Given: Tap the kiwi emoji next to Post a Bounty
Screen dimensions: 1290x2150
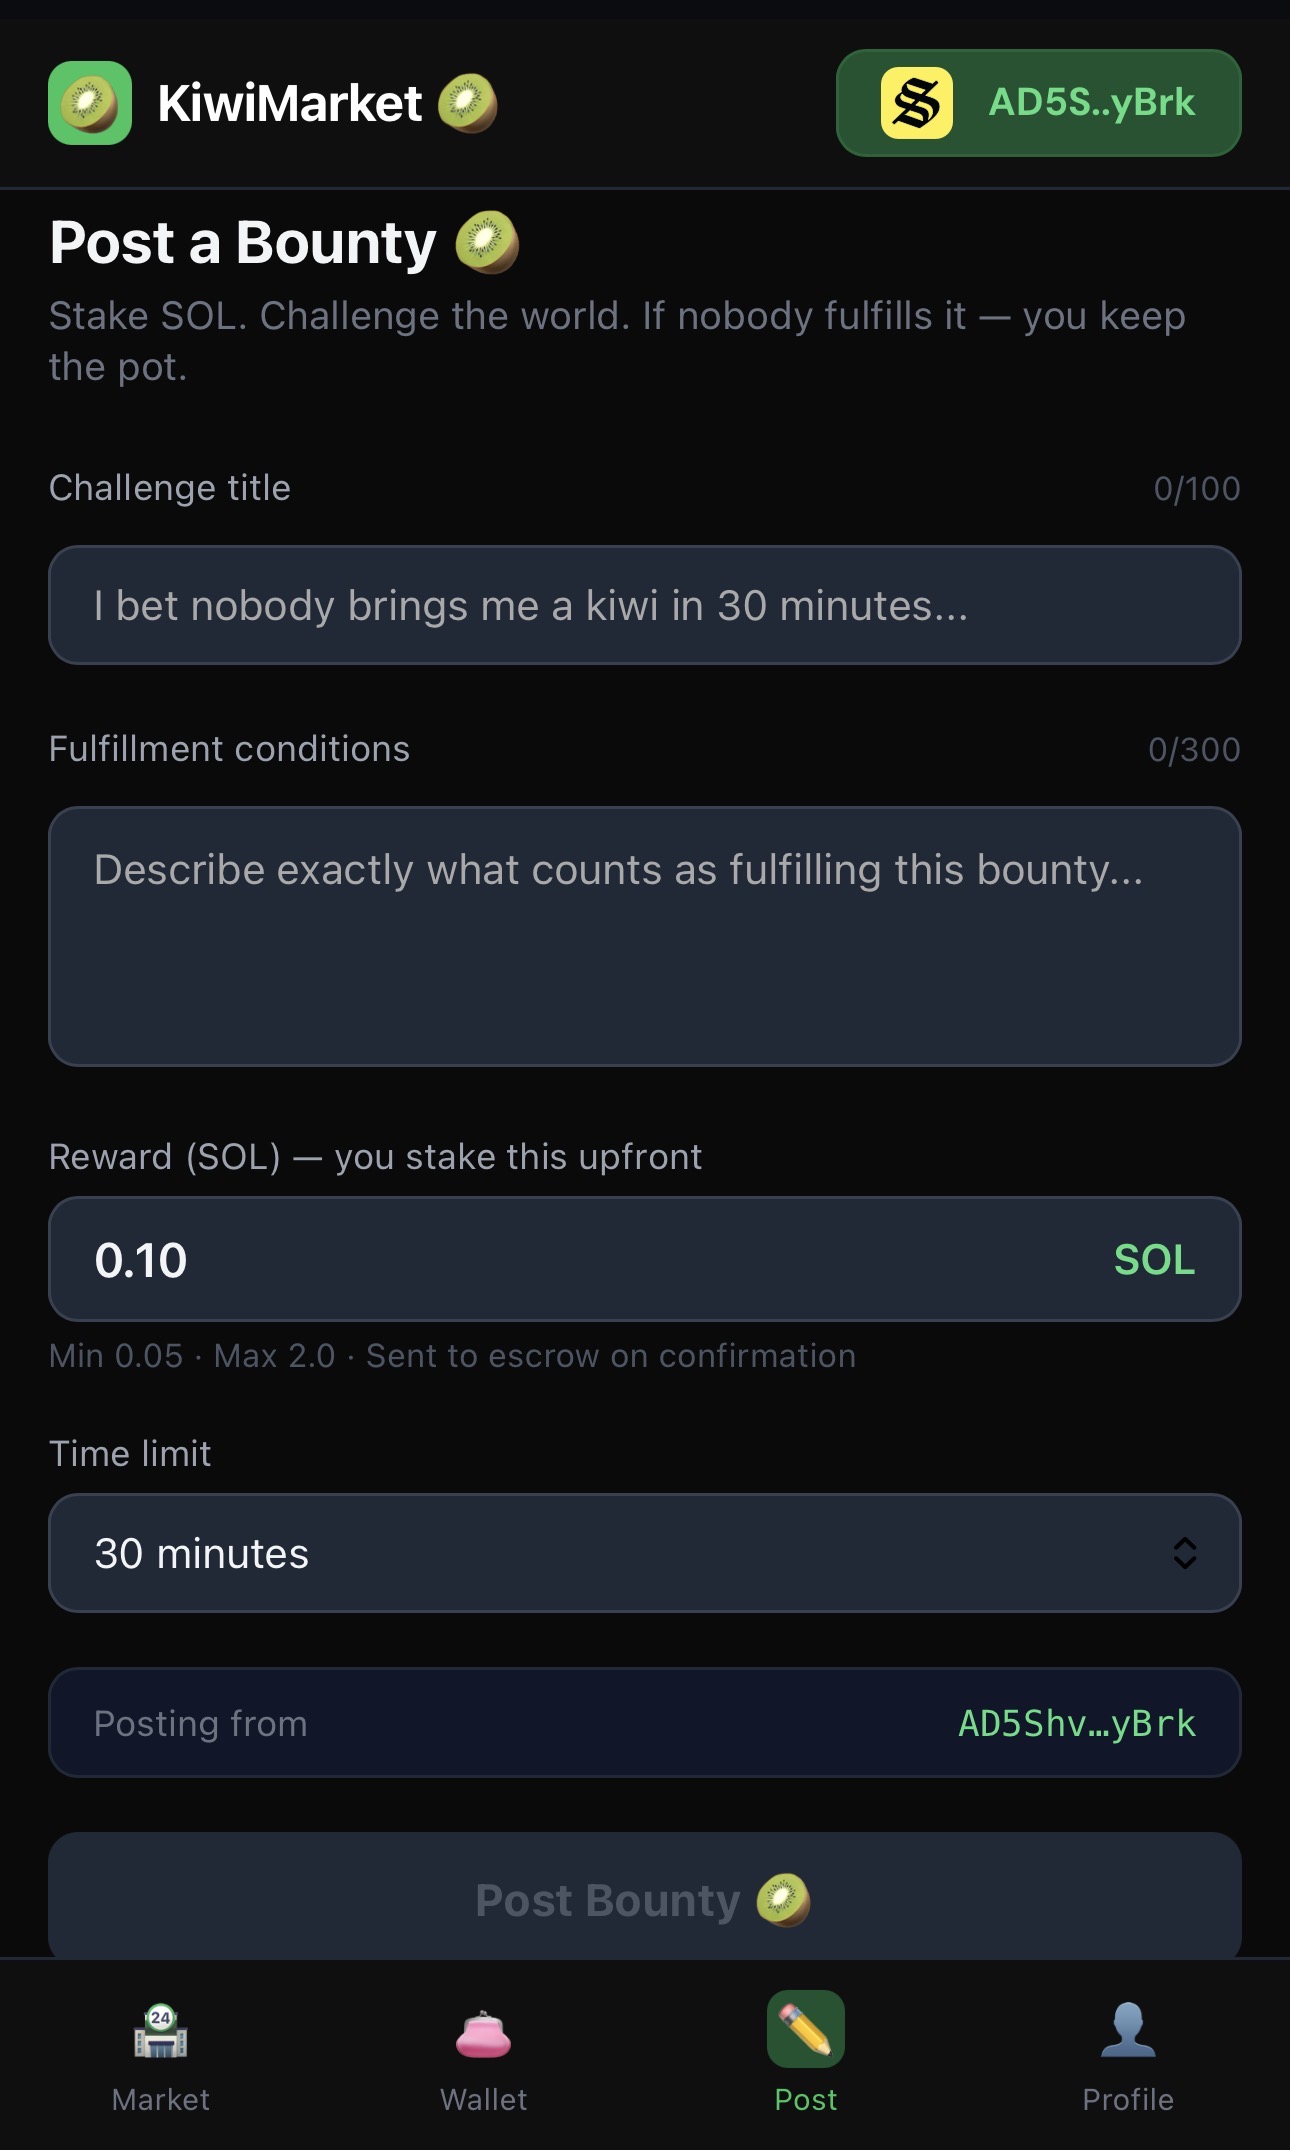Looking at the screenshot, I should click(487, 242).
